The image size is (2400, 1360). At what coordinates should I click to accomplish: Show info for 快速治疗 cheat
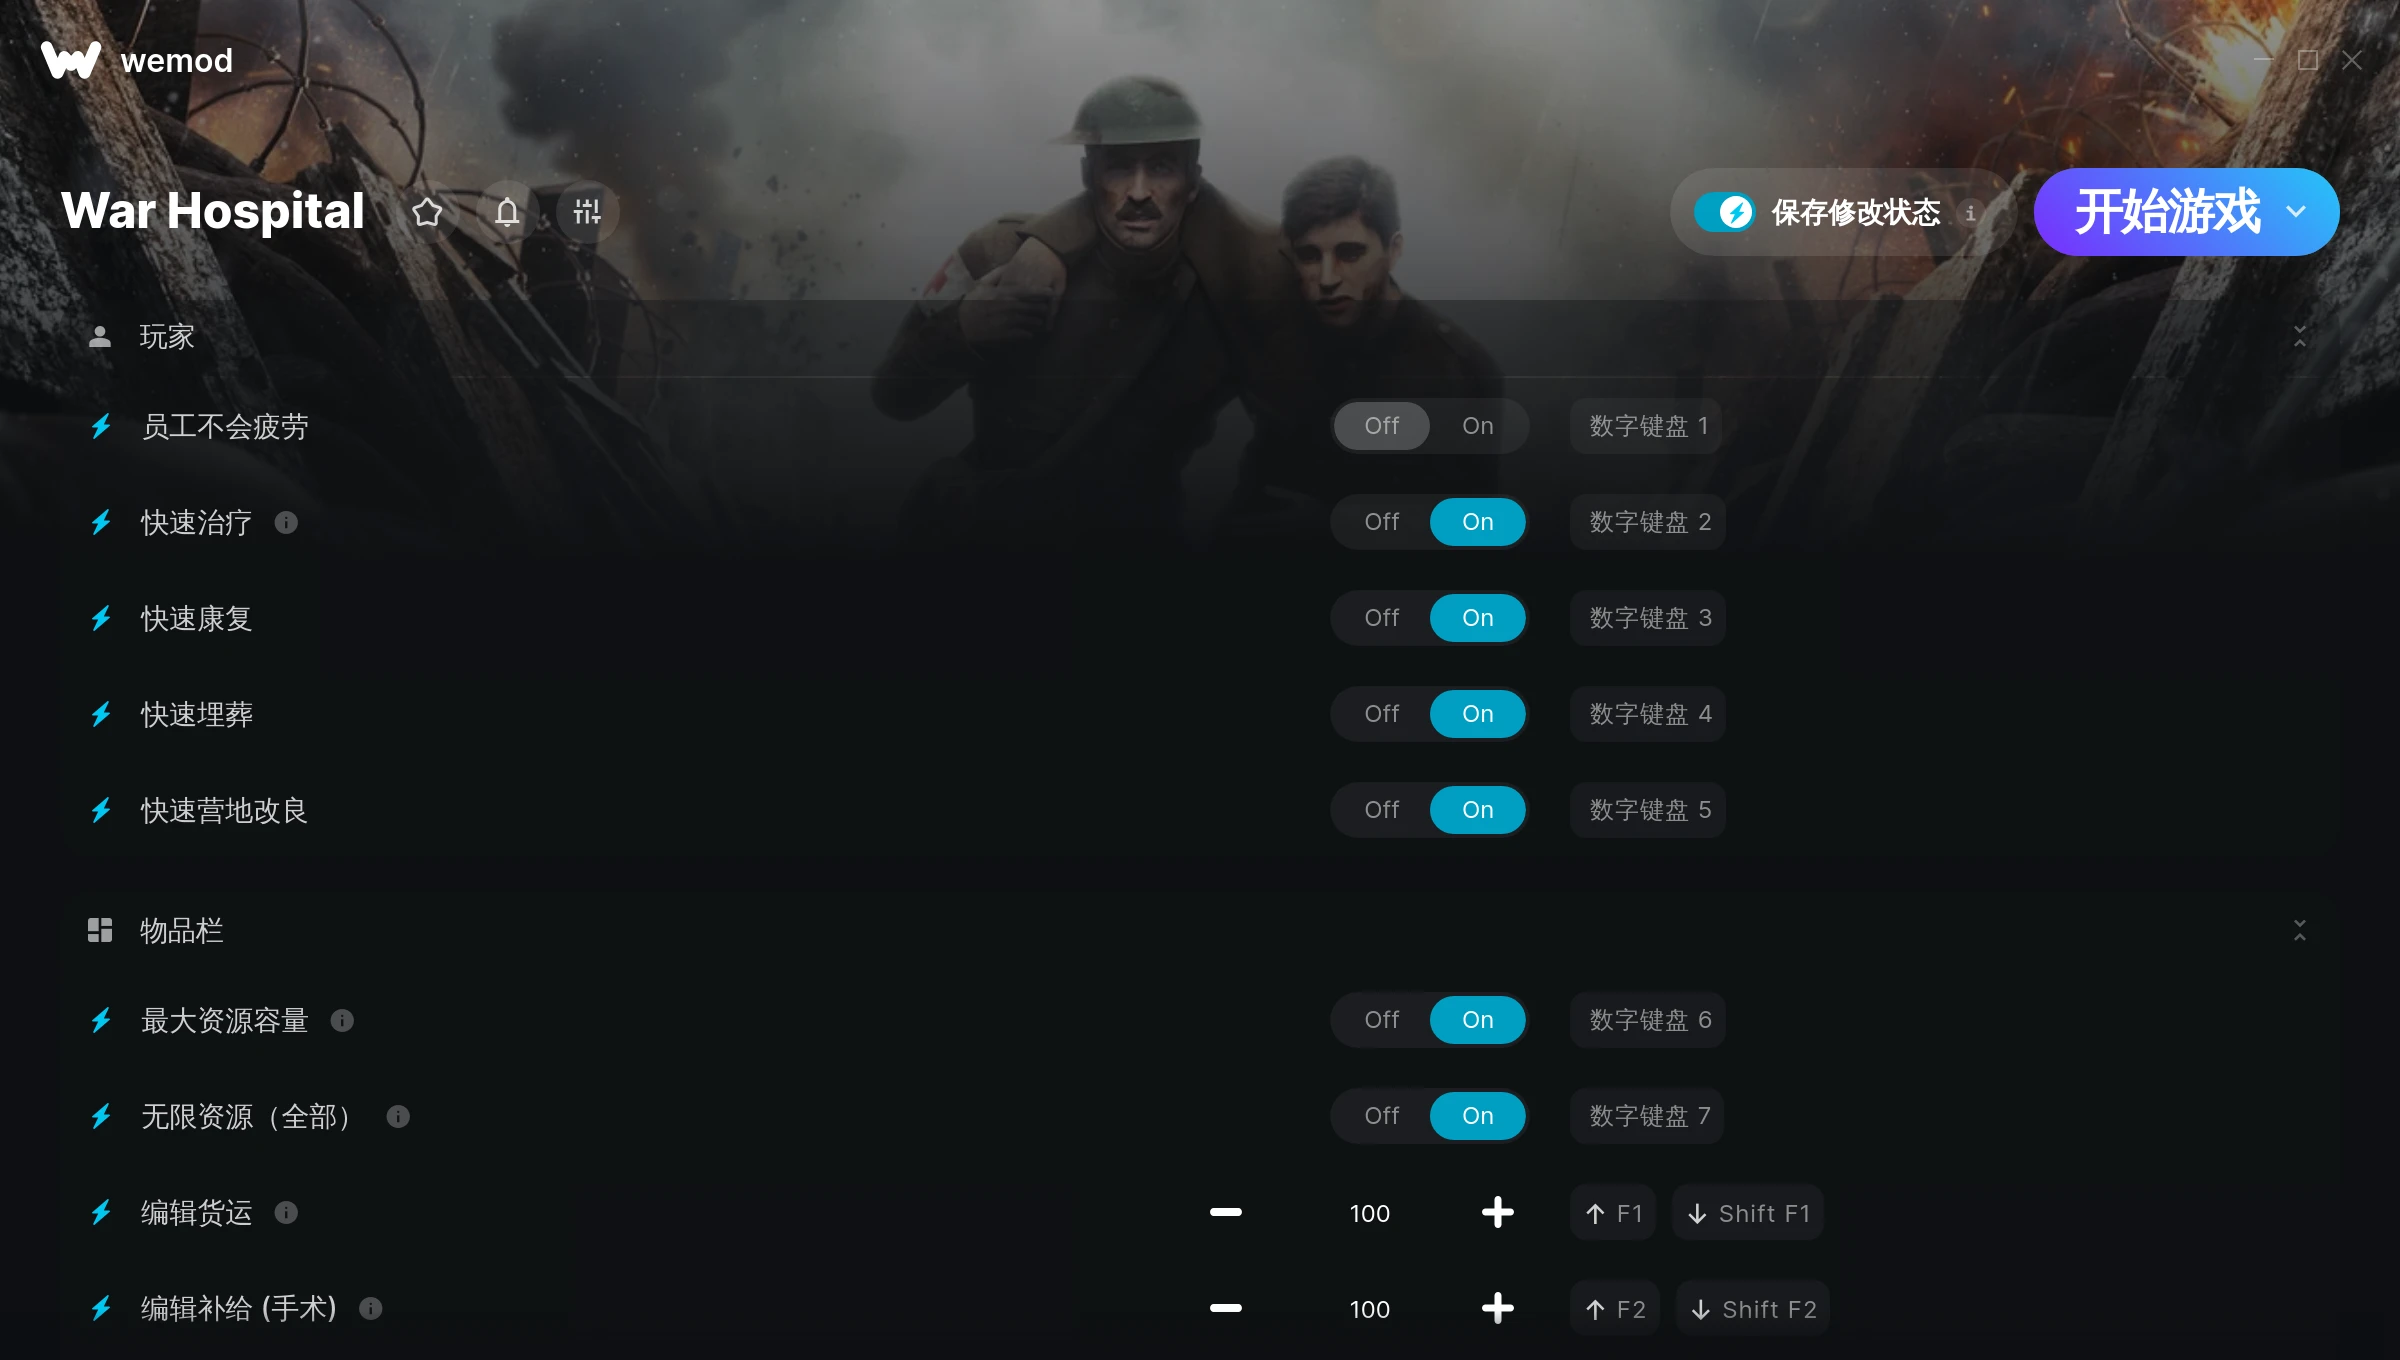click(x=286, y=522)
